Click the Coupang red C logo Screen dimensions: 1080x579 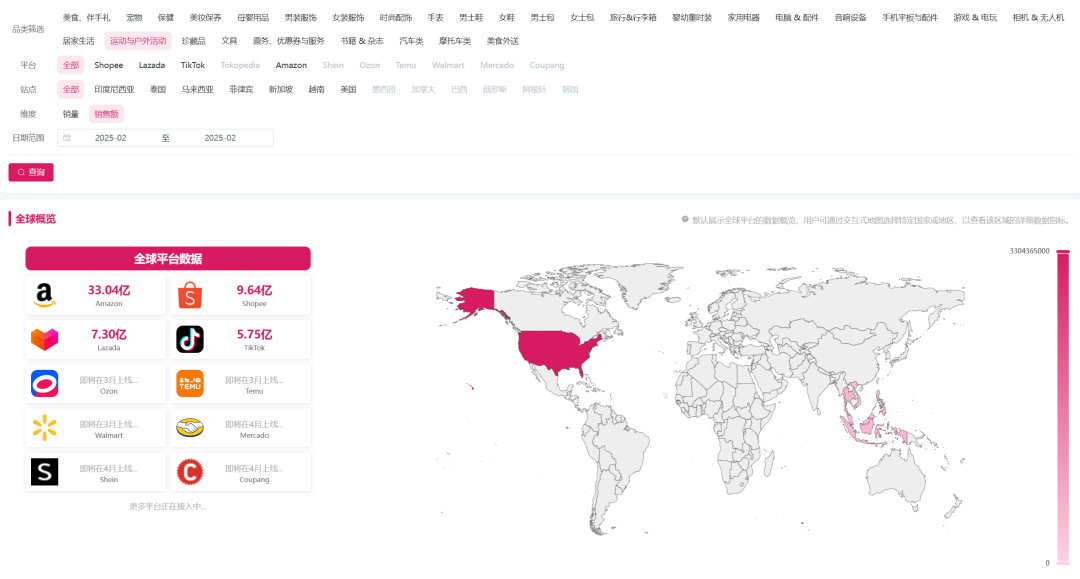click(190, 472)
